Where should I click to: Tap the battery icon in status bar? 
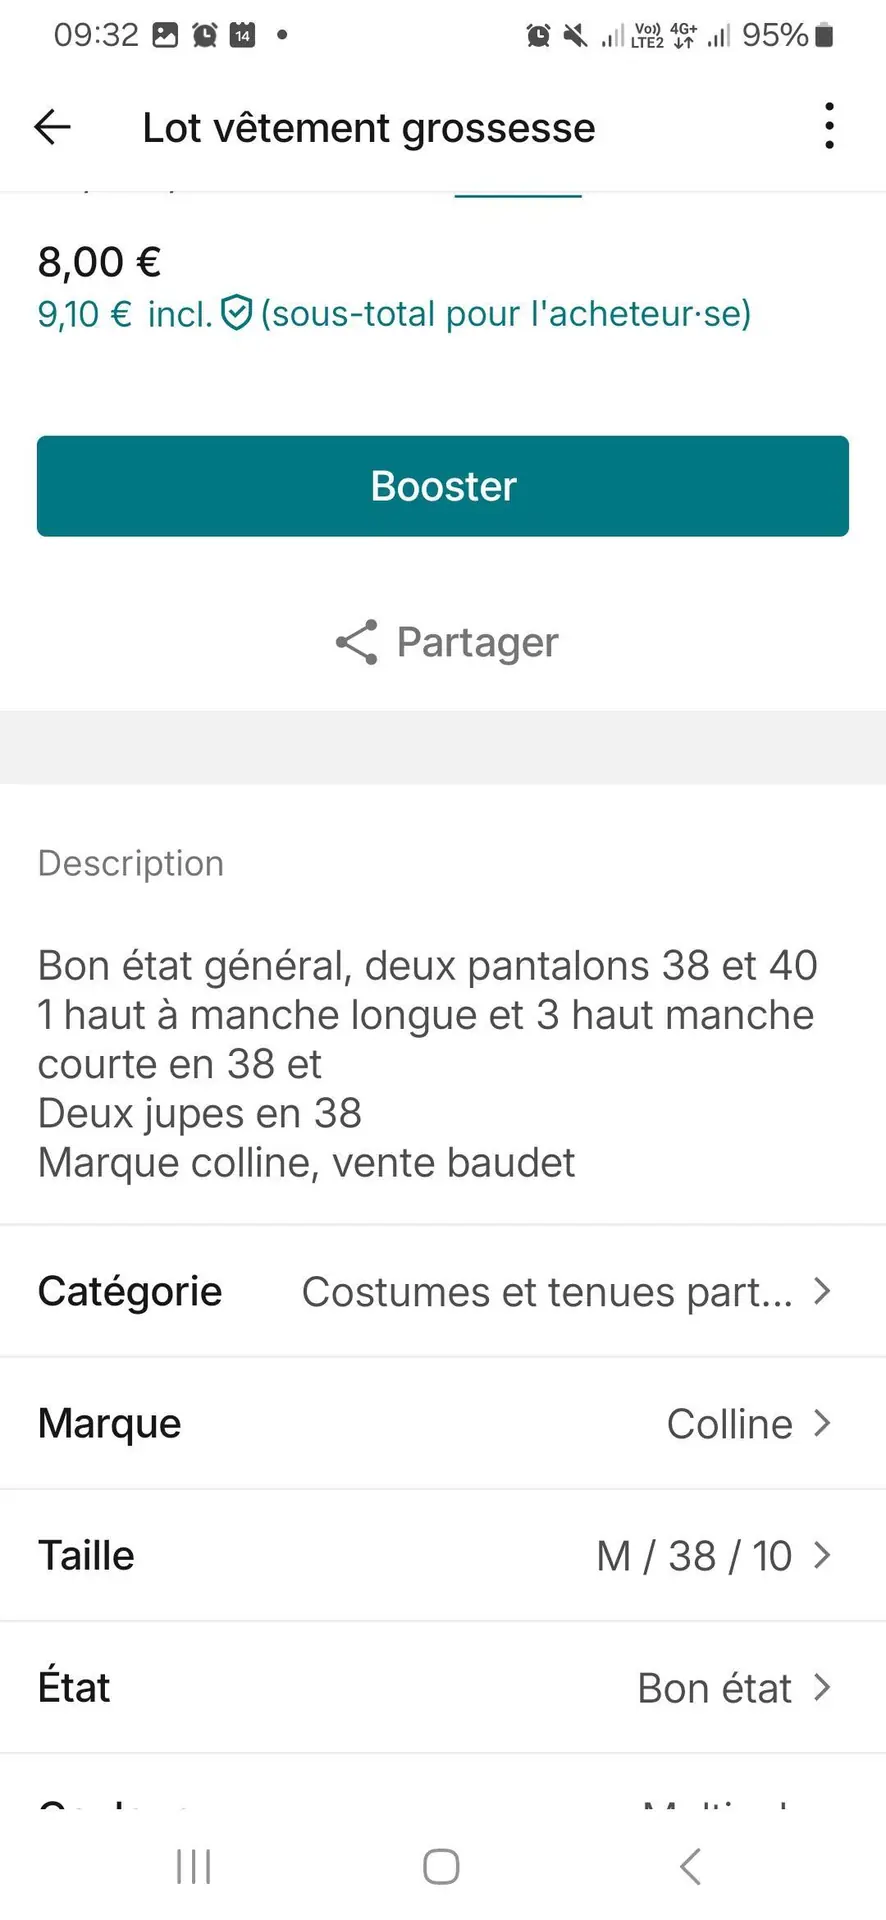pos(824,35)
